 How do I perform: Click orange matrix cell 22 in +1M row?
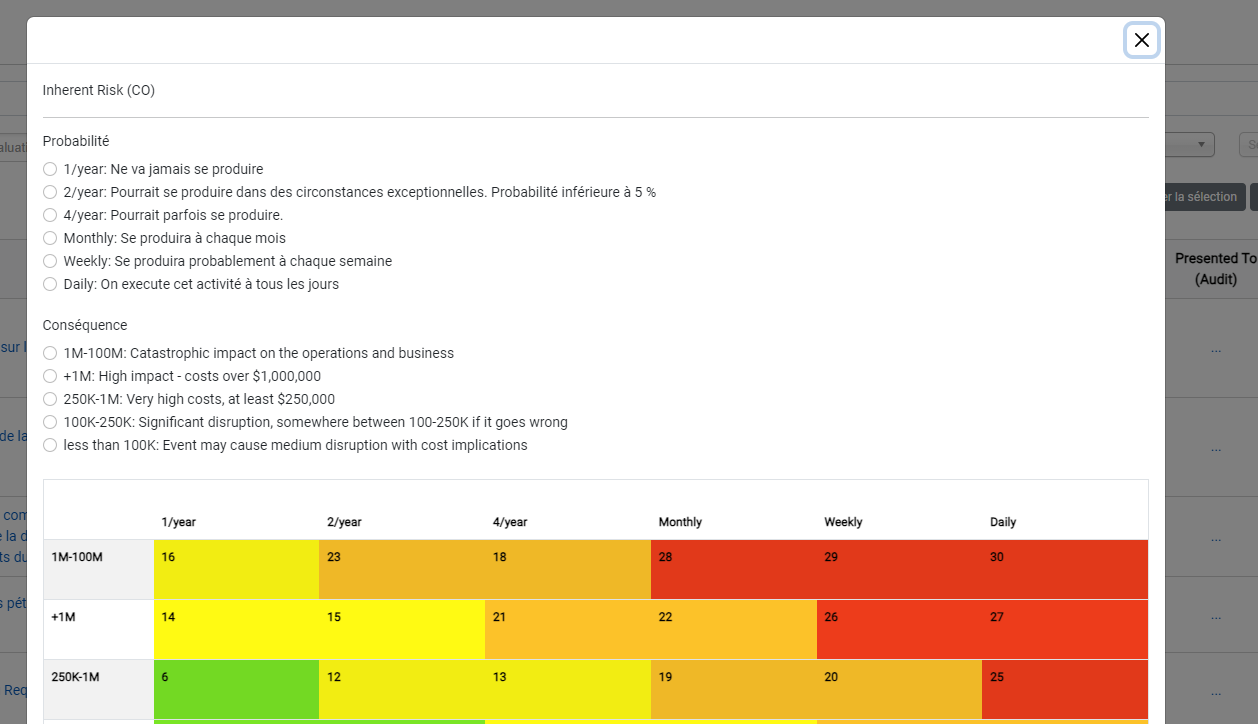click(x=734, y=629)
